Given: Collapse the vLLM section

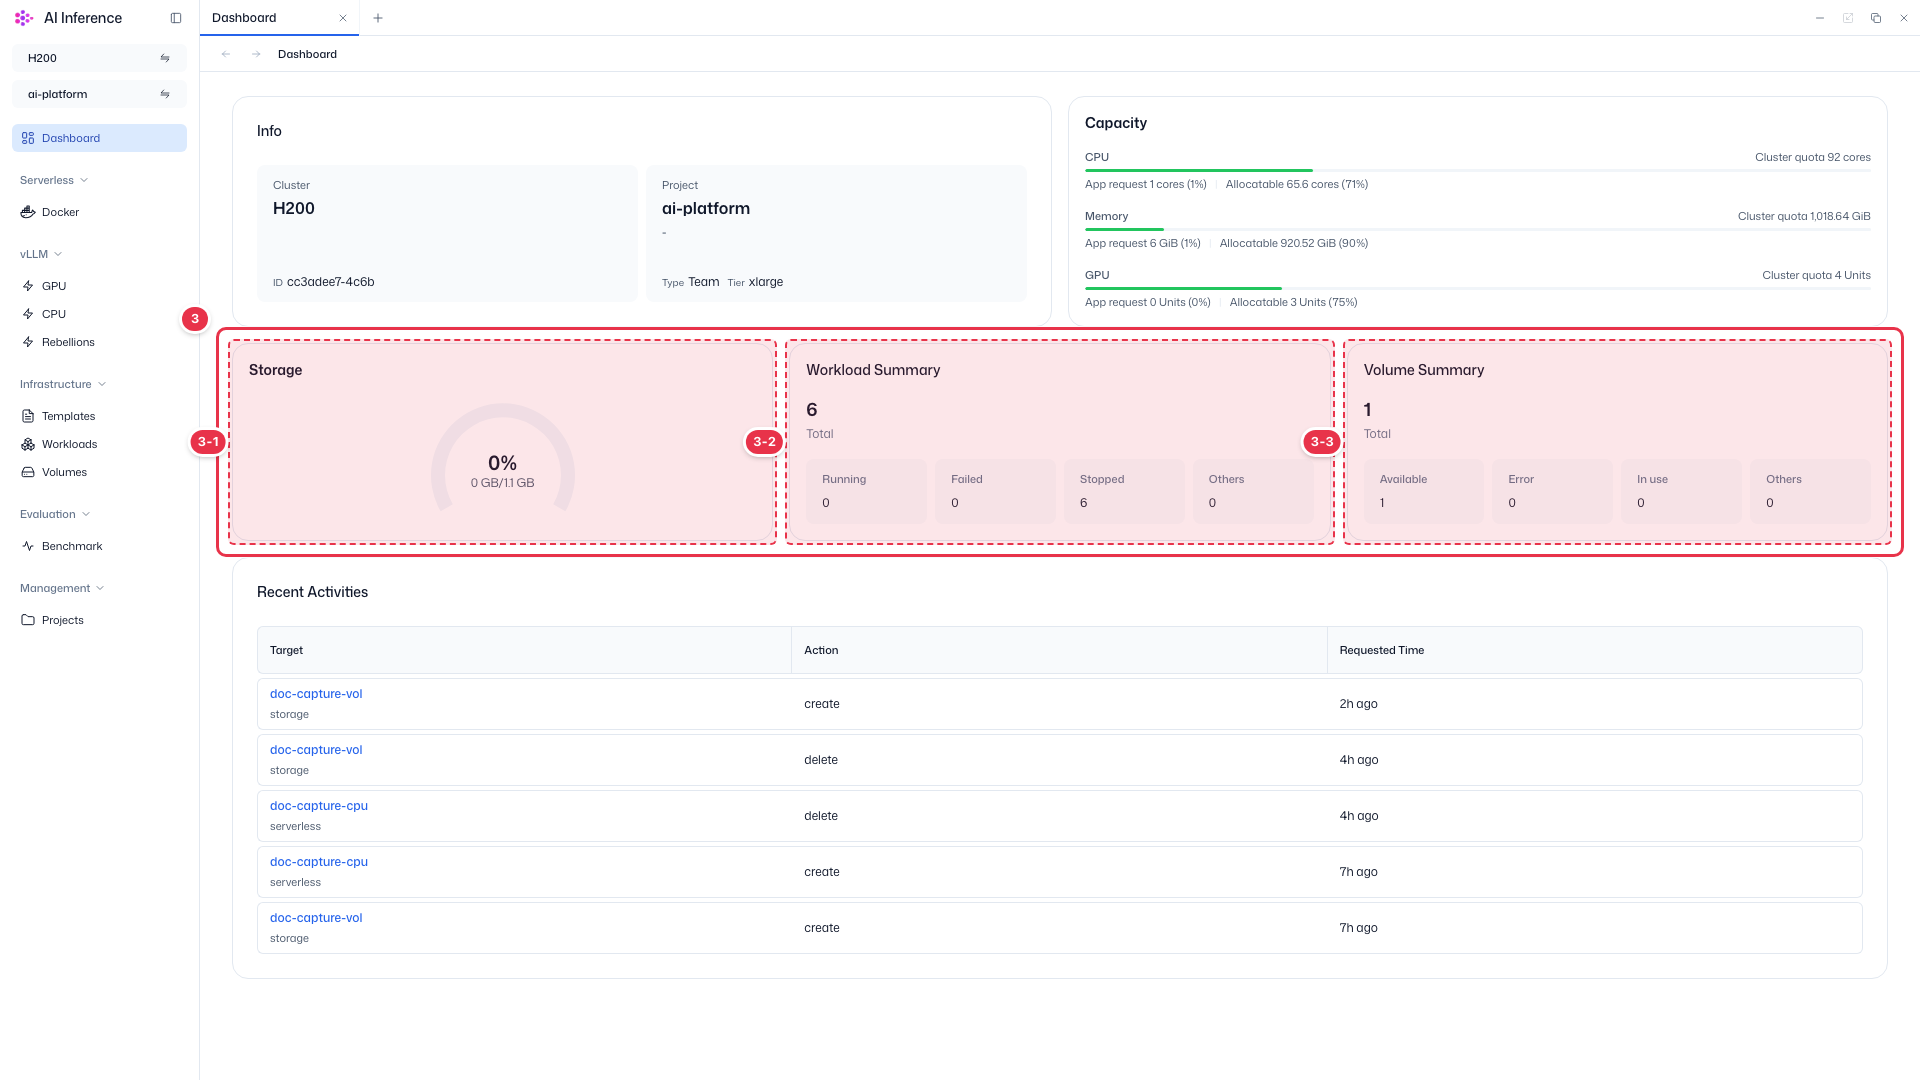Looking at the screenshot, I should [x=41, y=254].
